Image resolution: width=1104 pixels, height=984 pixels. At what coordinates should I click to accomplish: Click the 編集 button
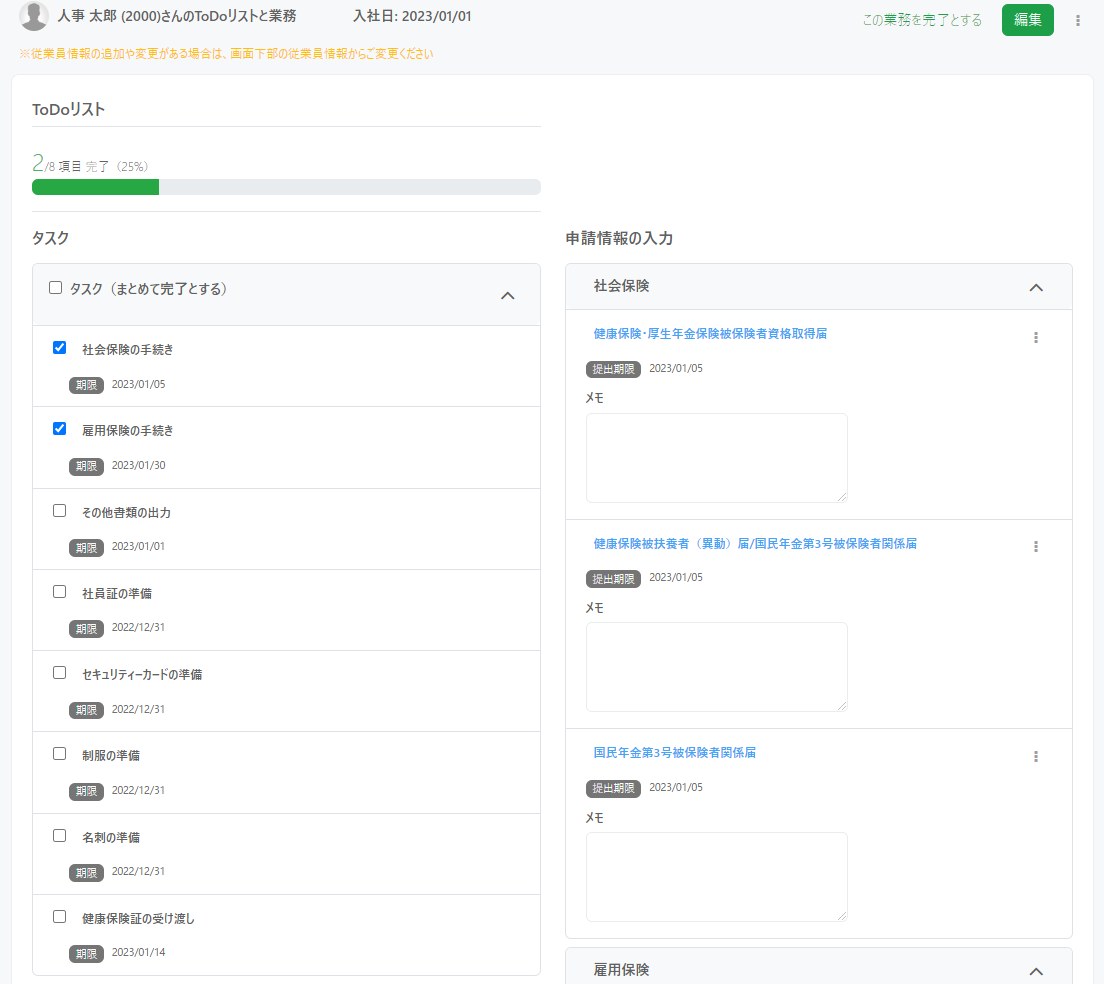[x=1027, y=20]
